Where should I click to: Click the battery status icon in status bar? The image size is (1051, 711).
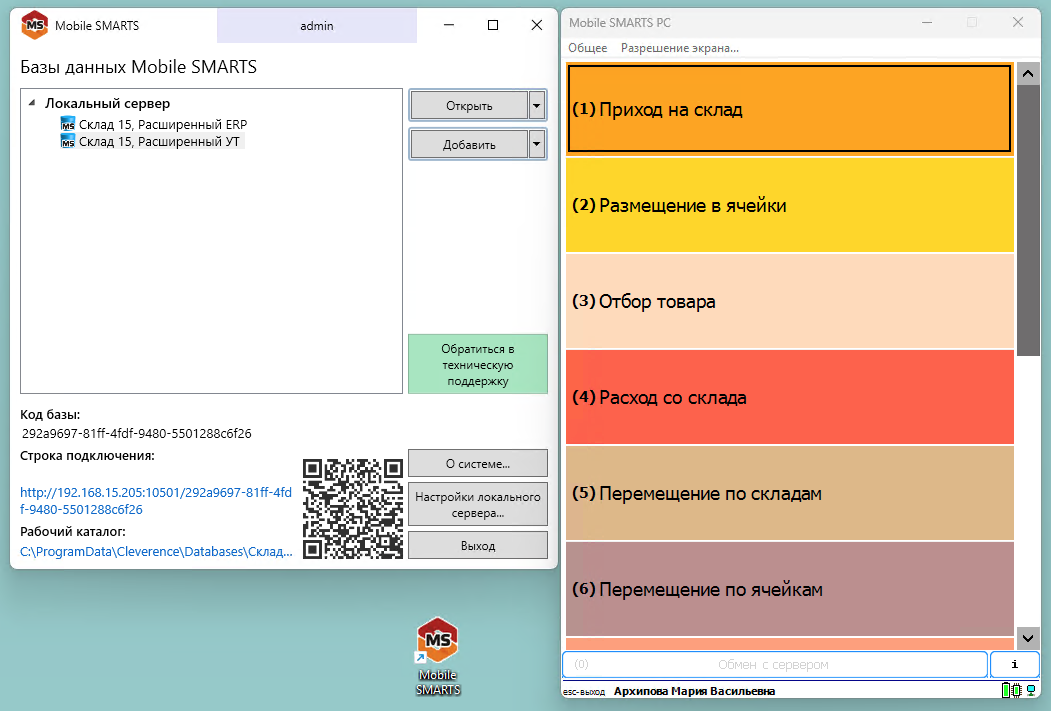pos(1006,691)
